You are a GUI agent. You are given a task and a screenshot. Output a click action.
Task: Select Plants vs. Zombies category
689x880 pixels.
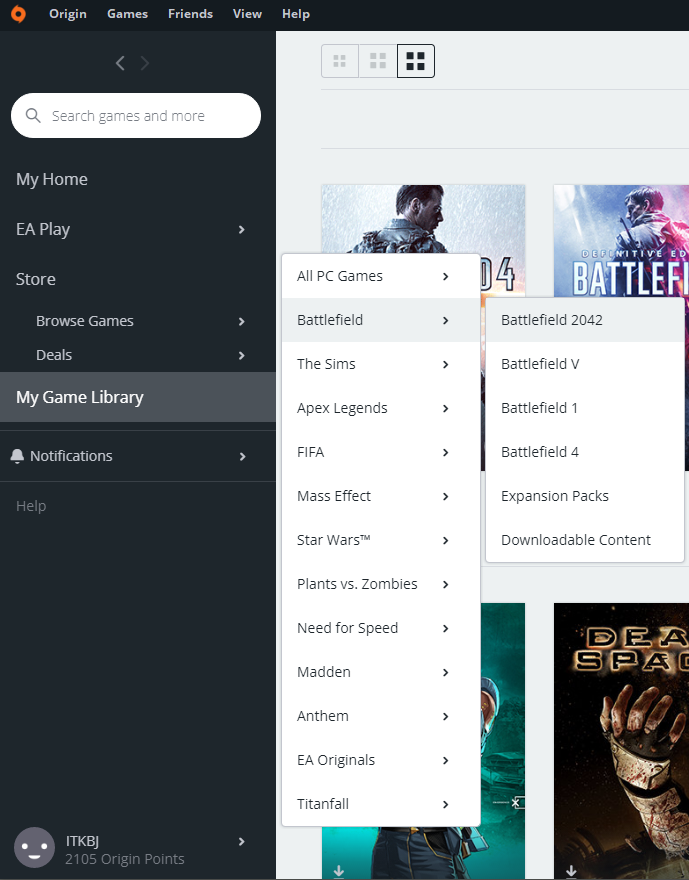pyautogui.click(x=381, y=584)
